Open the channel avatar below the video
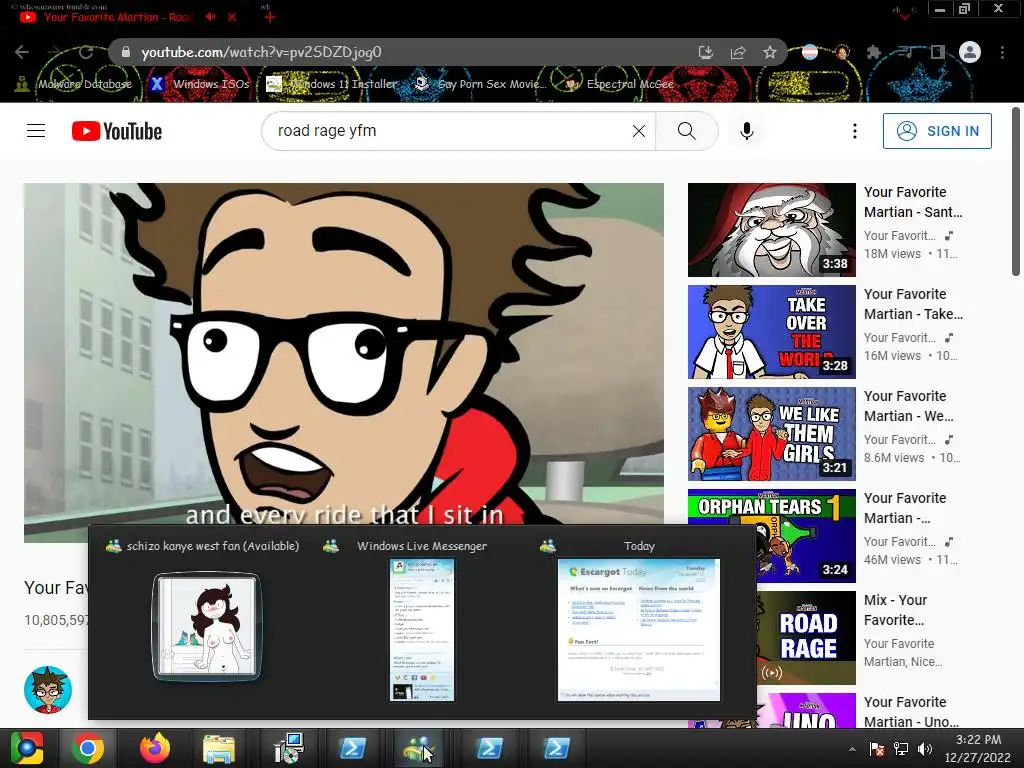 (x=48, y=690)
